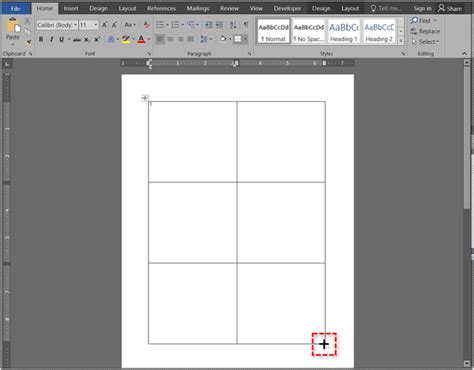The image size is (474, 370).
Task: Apply subscript formatting
Action: tap(87, 40)
